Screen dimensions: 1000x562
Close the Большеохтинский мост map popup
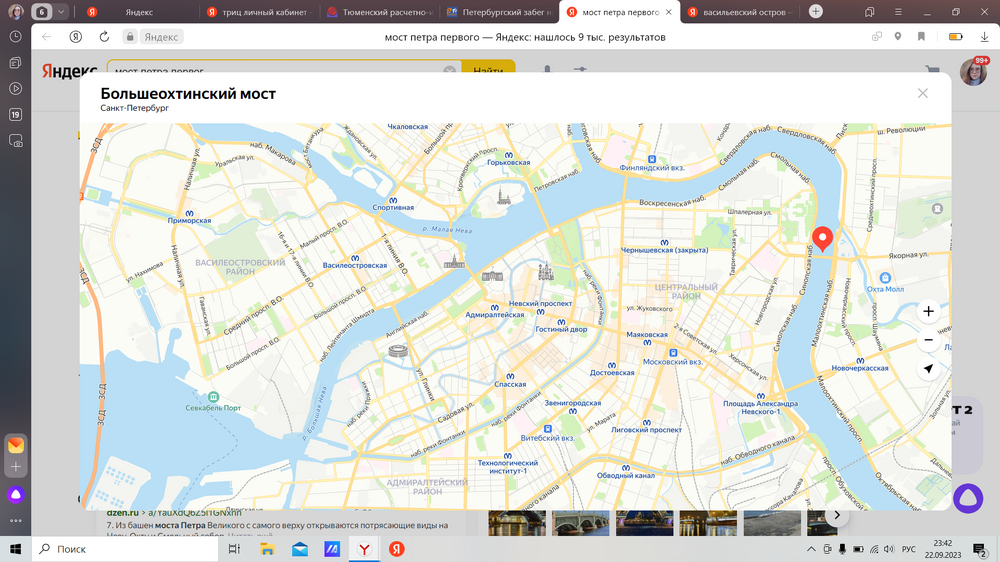click(x=922, y=93)
